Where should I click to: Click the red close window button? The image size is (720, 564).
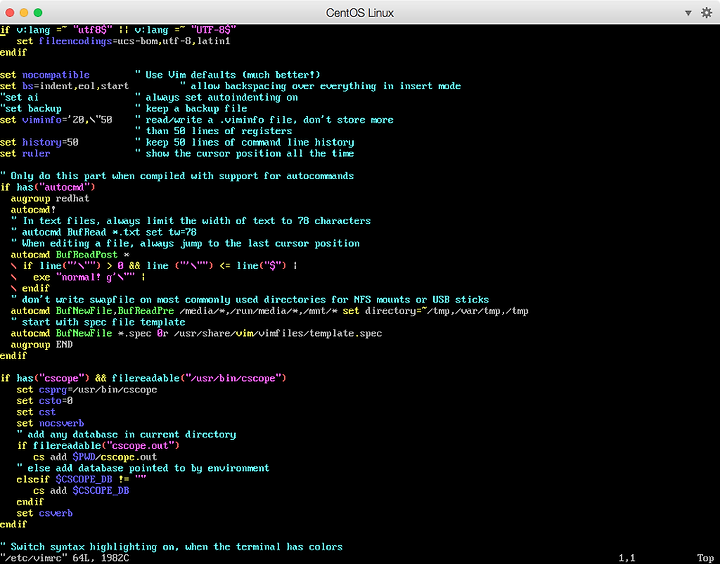coord(10,12)
